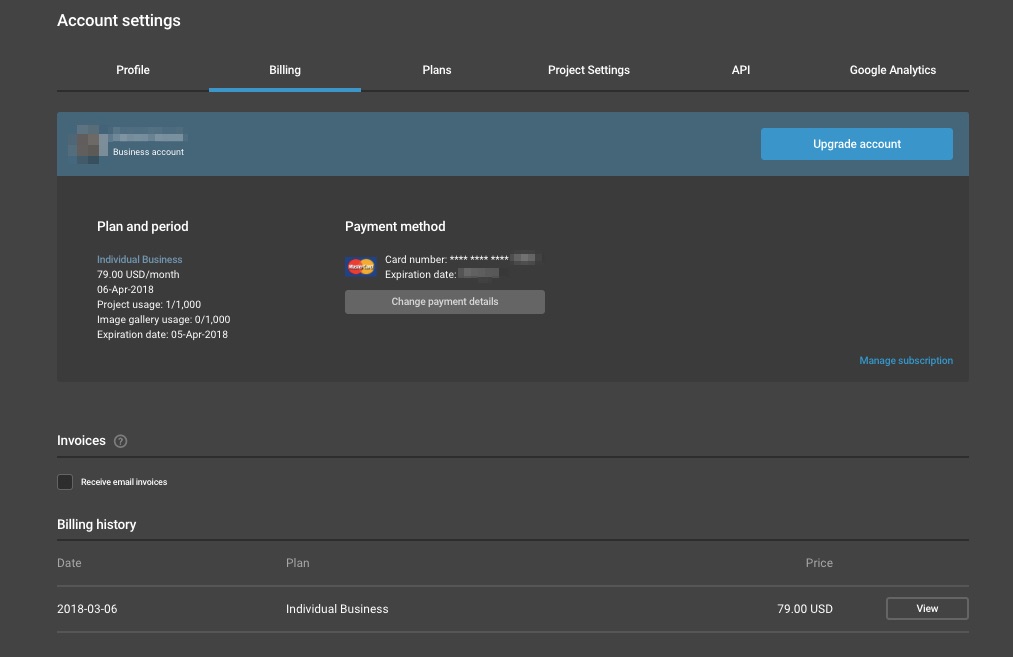Screen dimensions: 1013x657
Task: Go to the Project Settings tab
Action: [589, 70]
